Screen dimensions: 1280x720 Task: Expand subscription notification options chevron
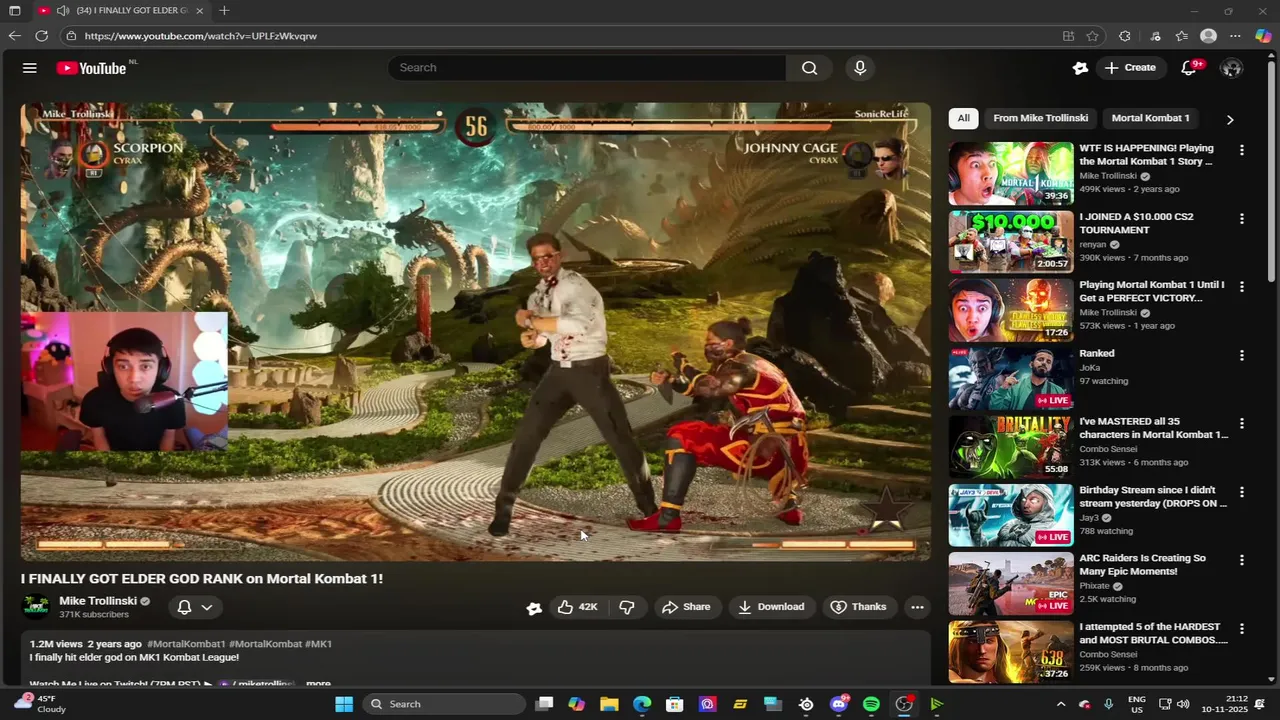tap(207, 607)
